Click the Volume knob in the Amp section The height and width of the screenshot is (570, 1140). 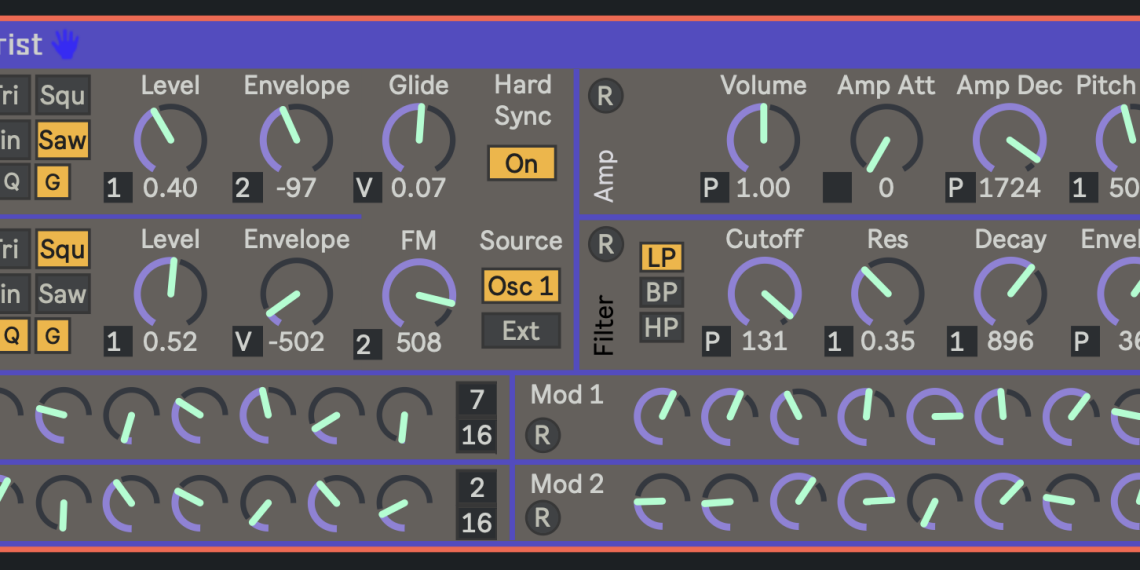(763, 137)
